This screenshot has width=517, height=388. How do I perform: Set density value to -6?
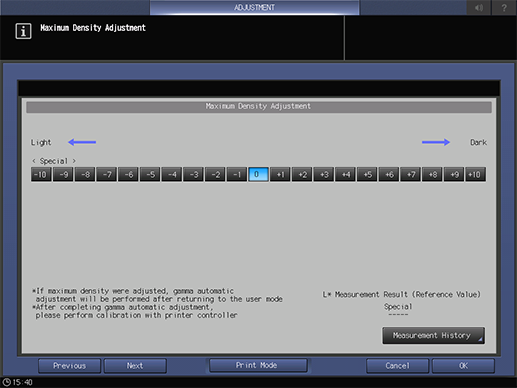pyautogui.click(x=128, y=174)
